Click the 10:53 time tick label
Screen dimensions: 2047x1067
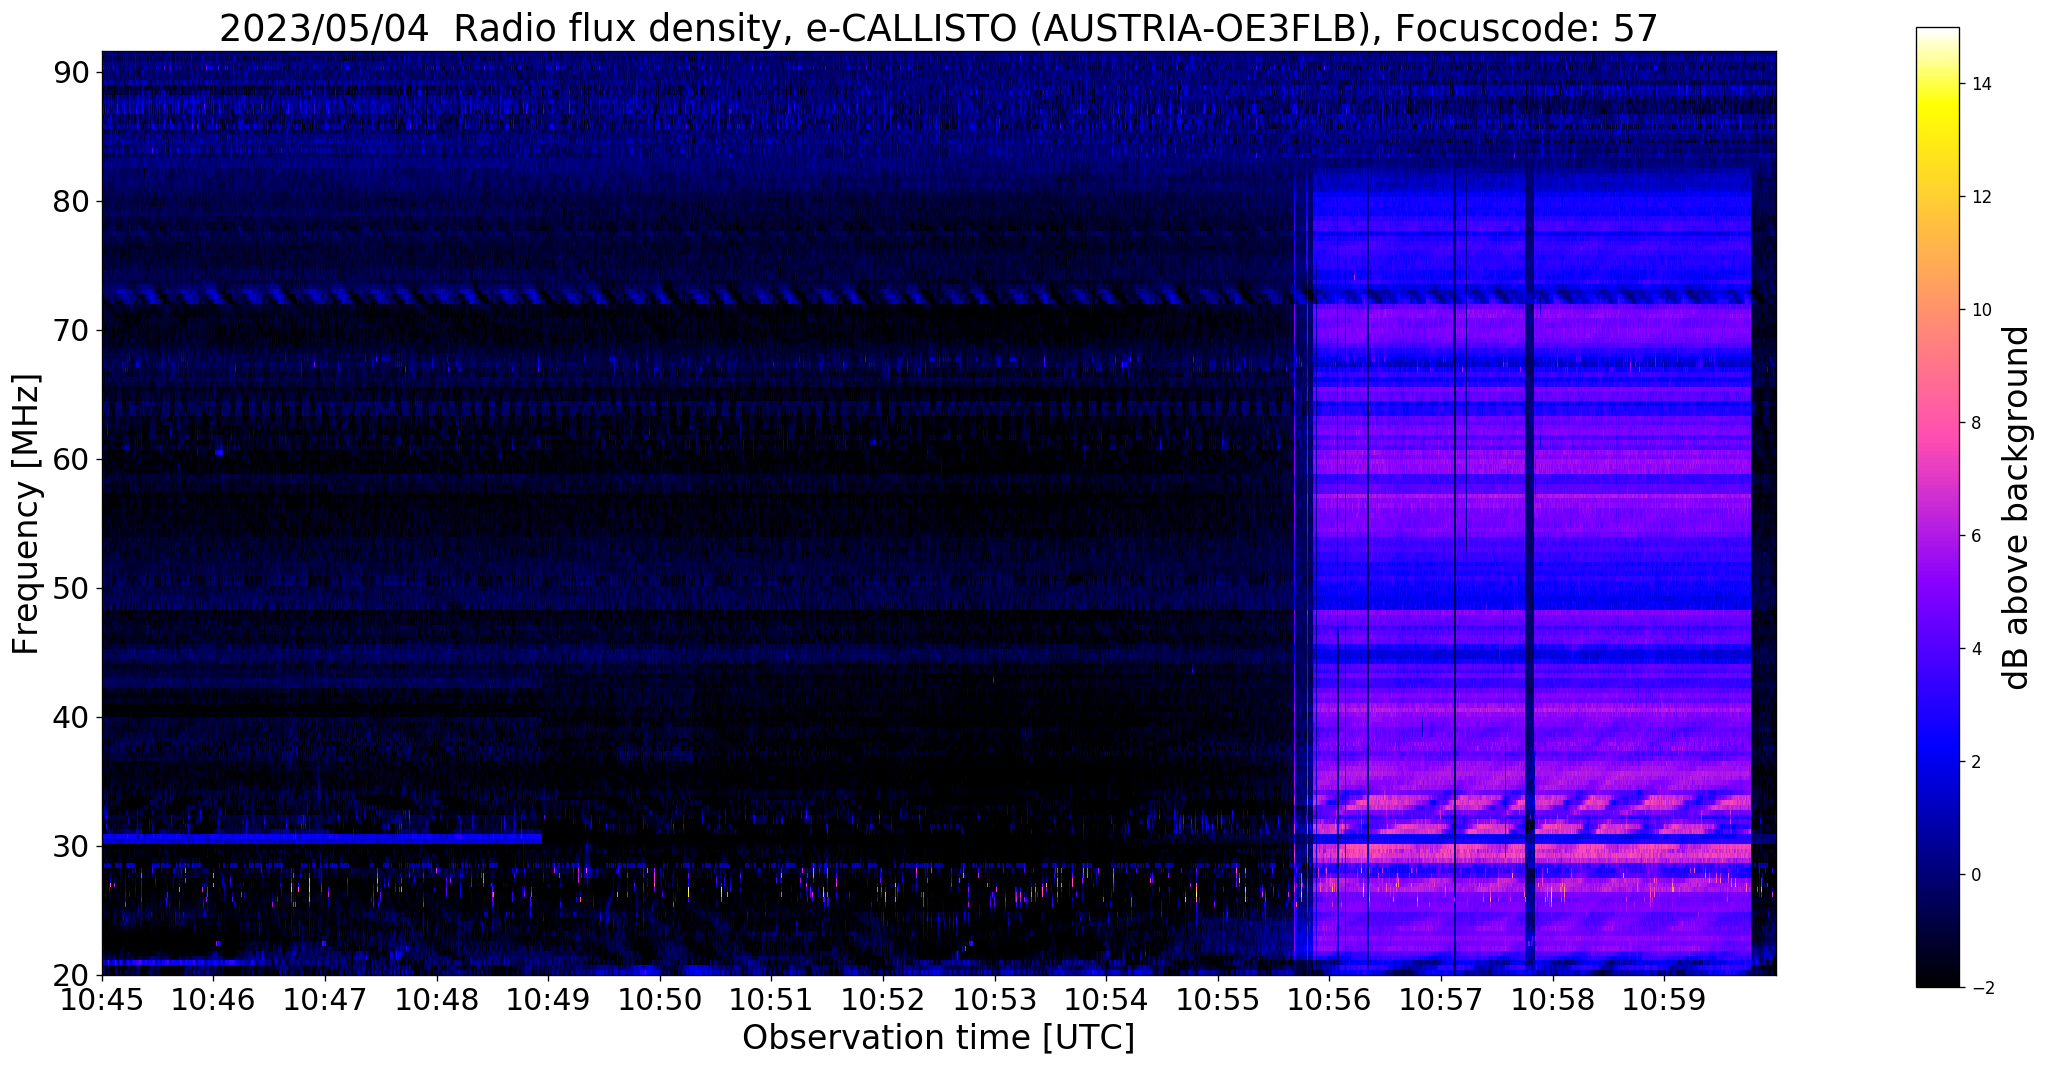tap(994, 1000)
